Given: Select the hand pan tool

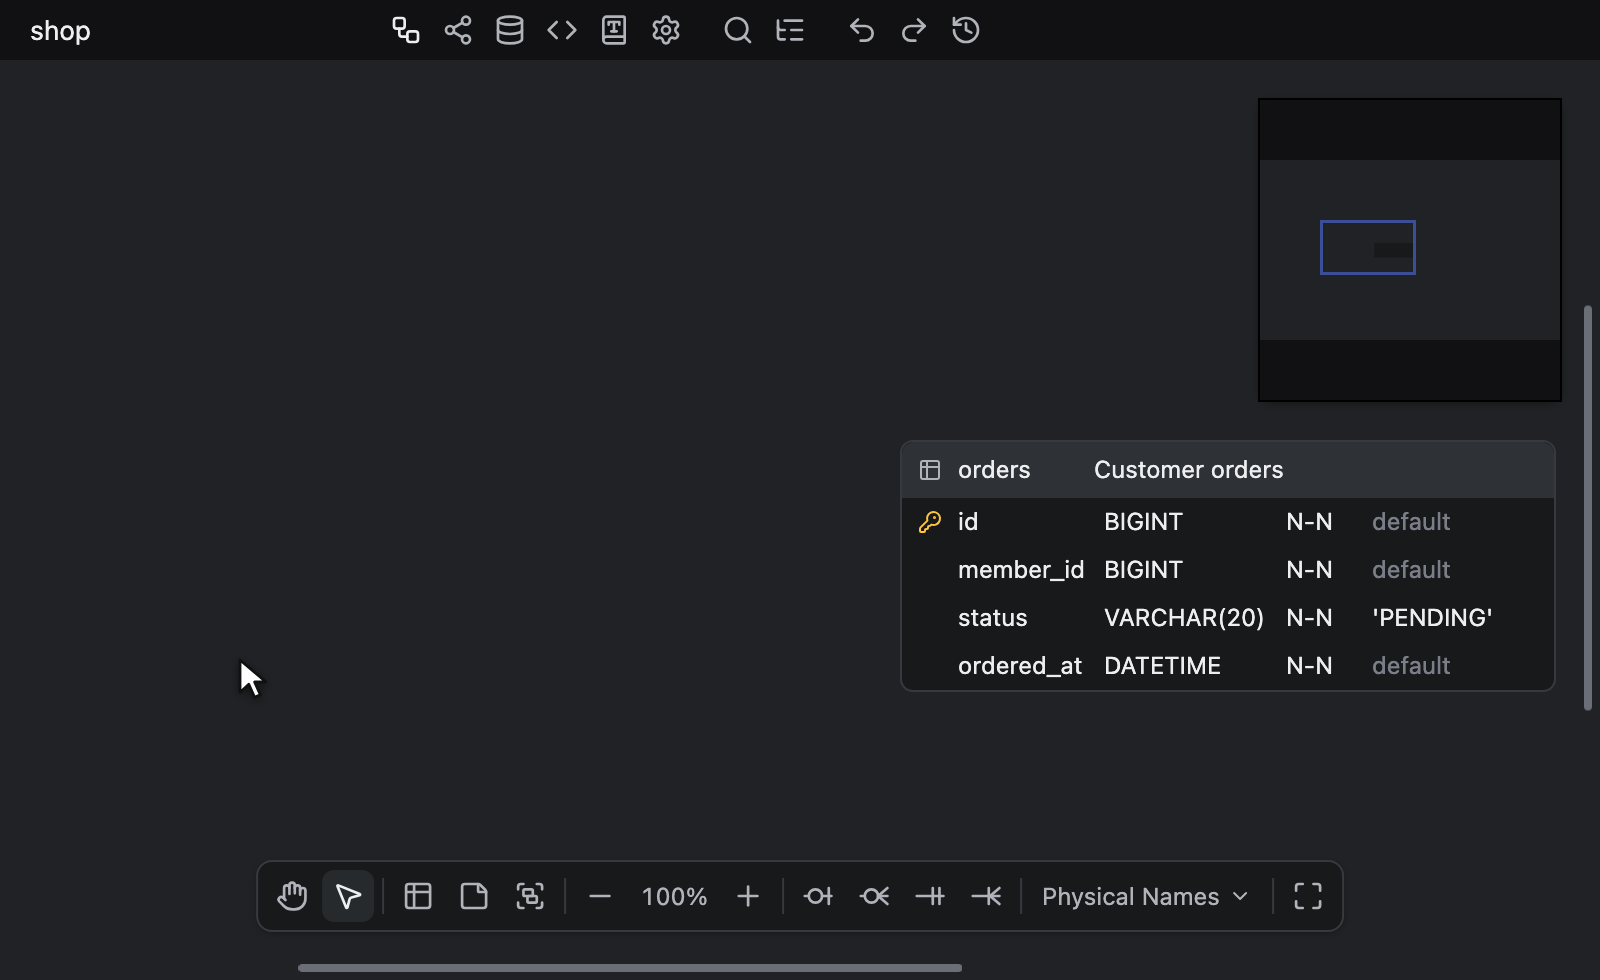Looking at the screenshot, I should 292,896.
